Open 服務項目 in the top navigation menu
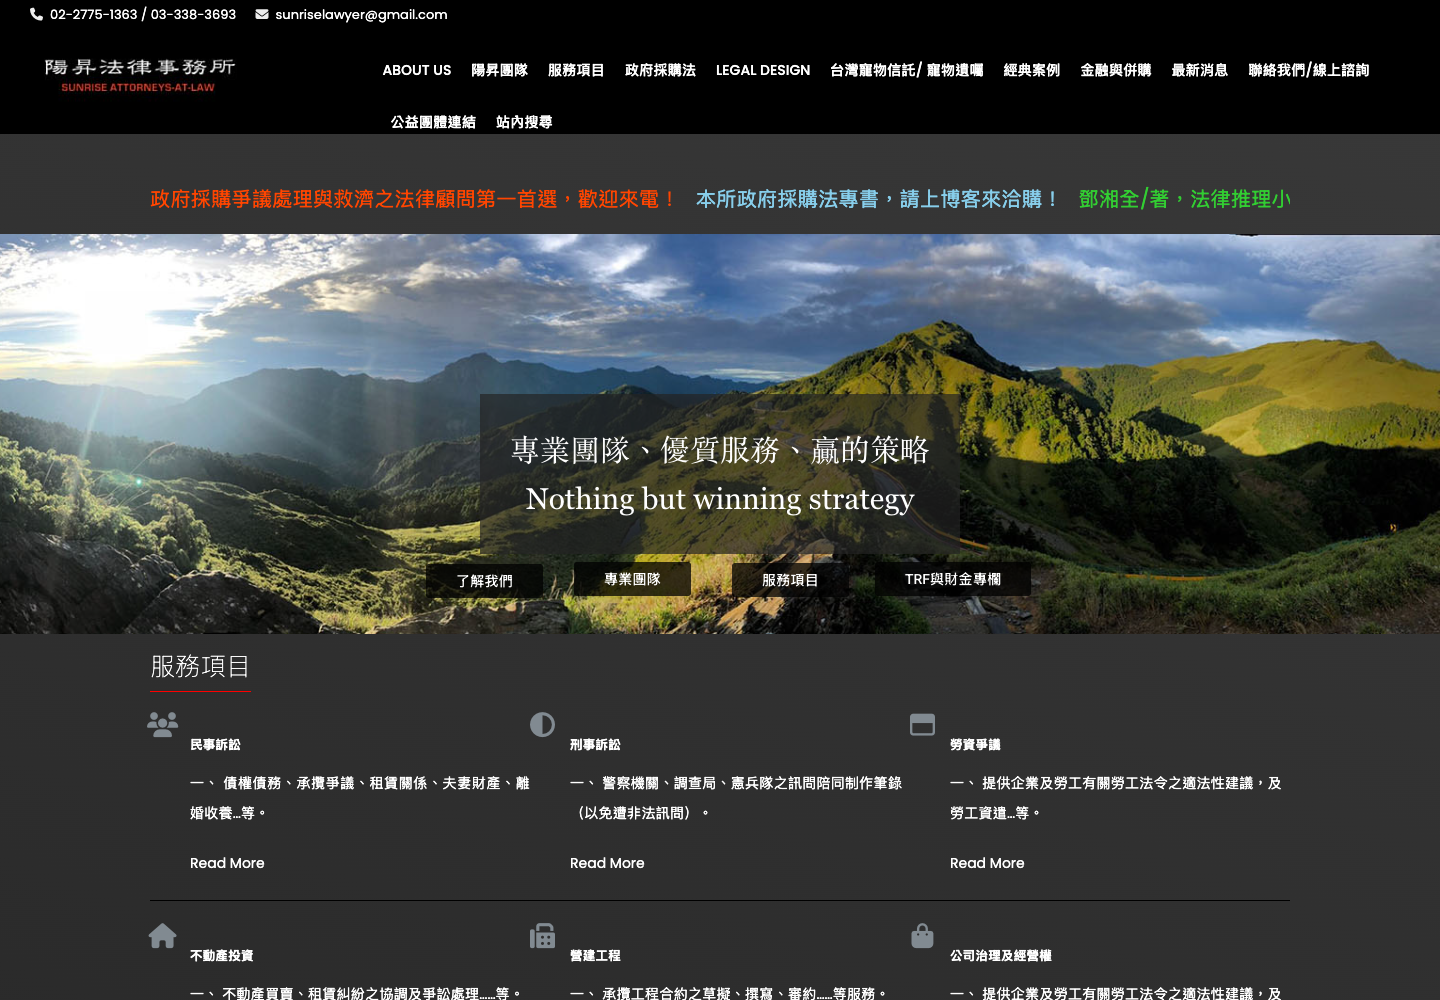 (576, 70)
